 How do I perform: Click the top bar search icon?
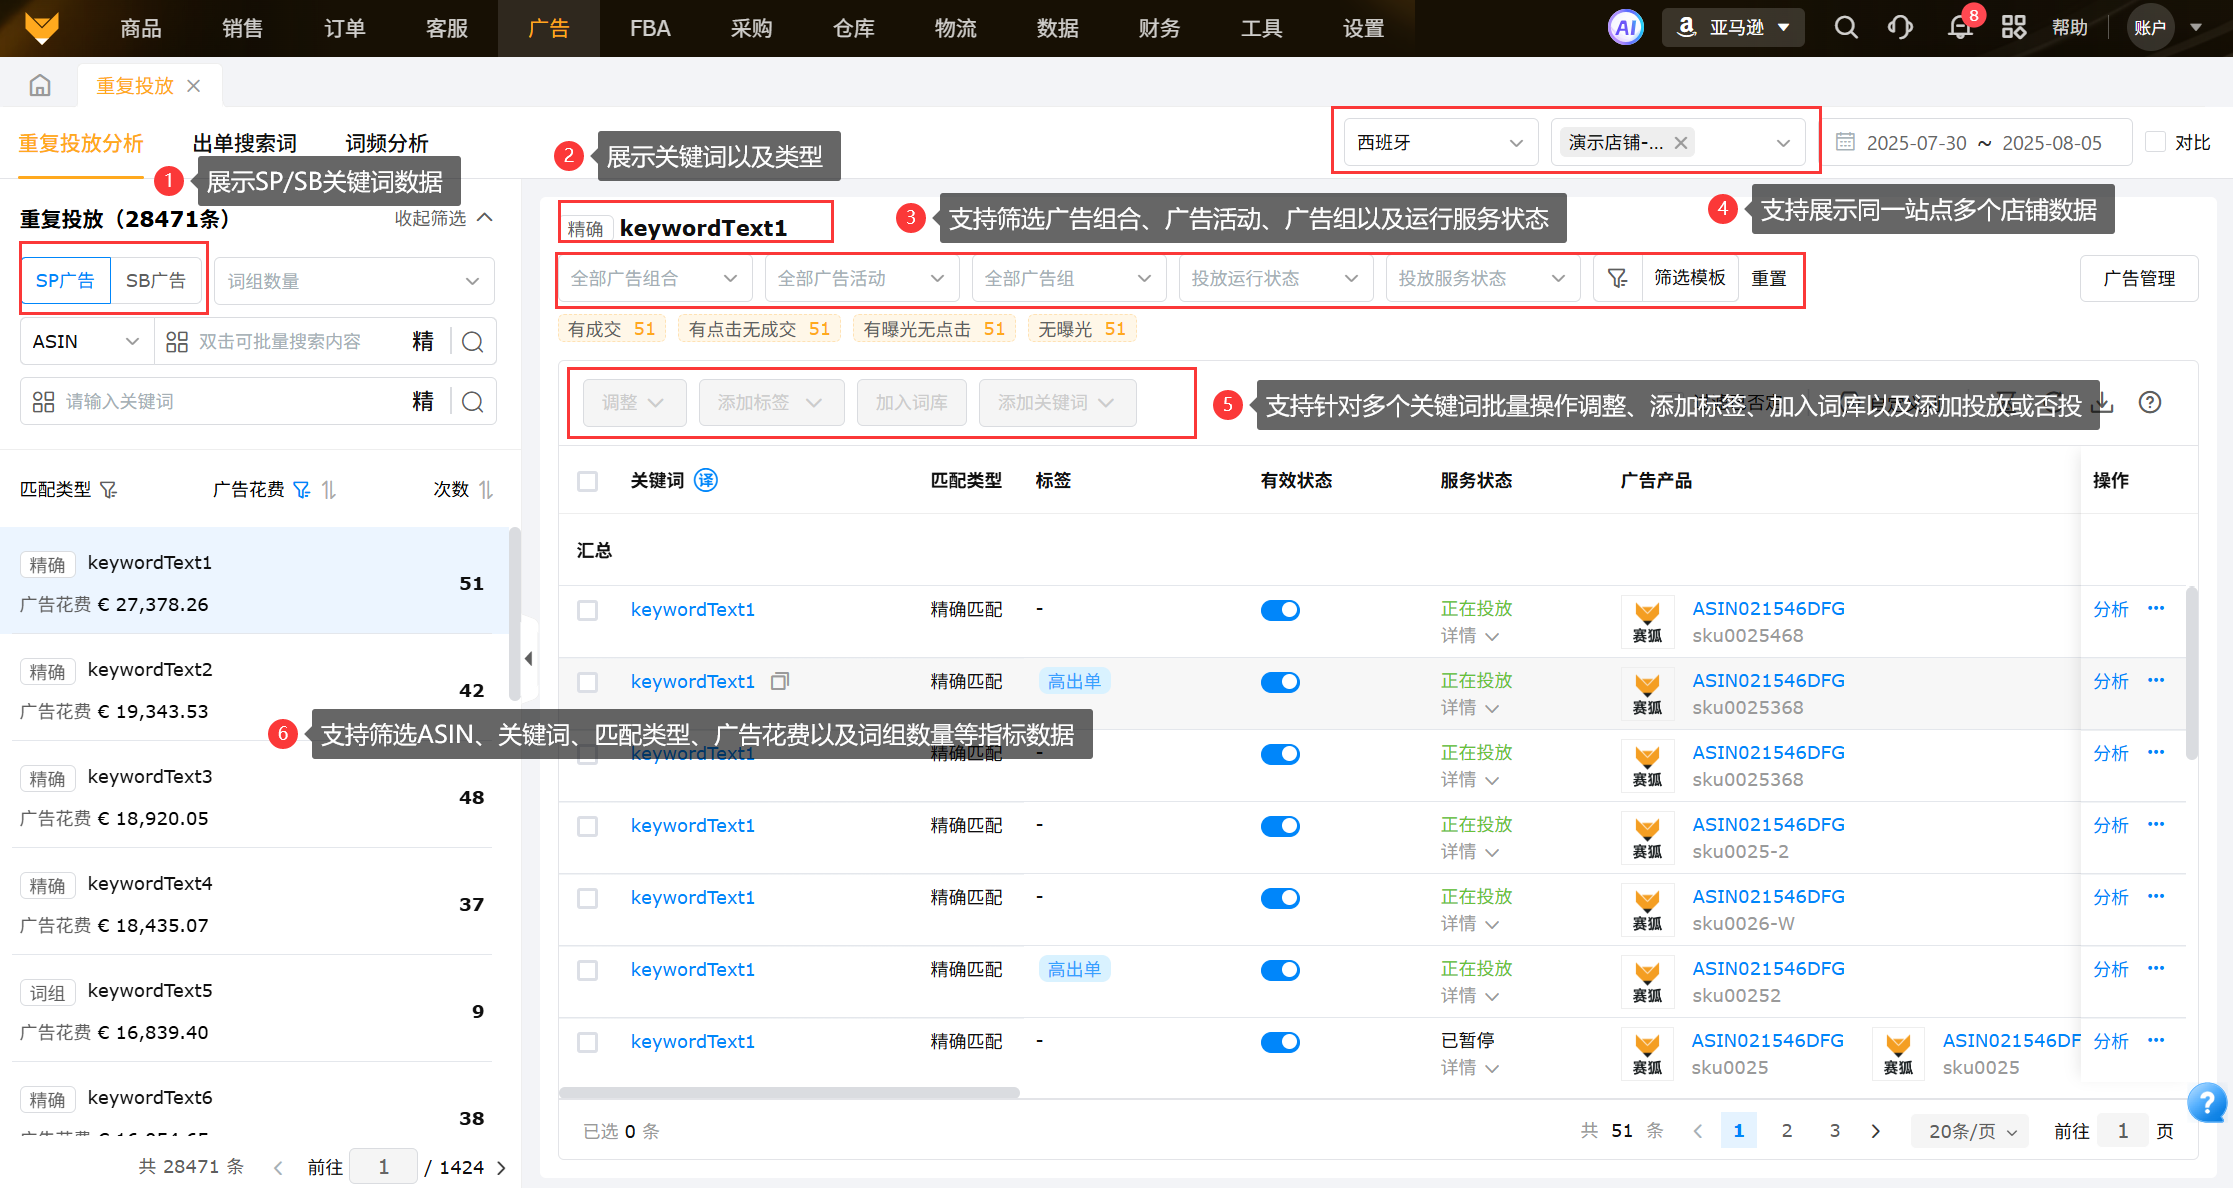tap(1846, 28)
